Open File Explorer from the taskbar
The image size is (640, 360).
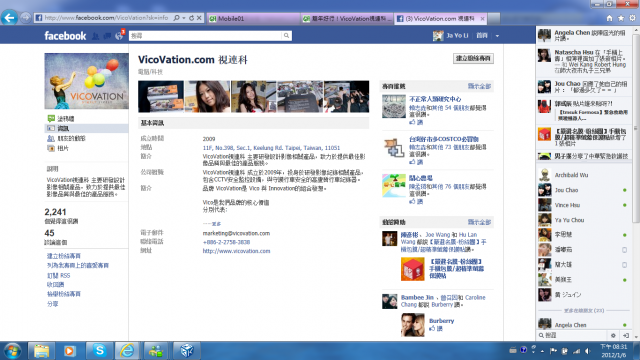(41, 351)
